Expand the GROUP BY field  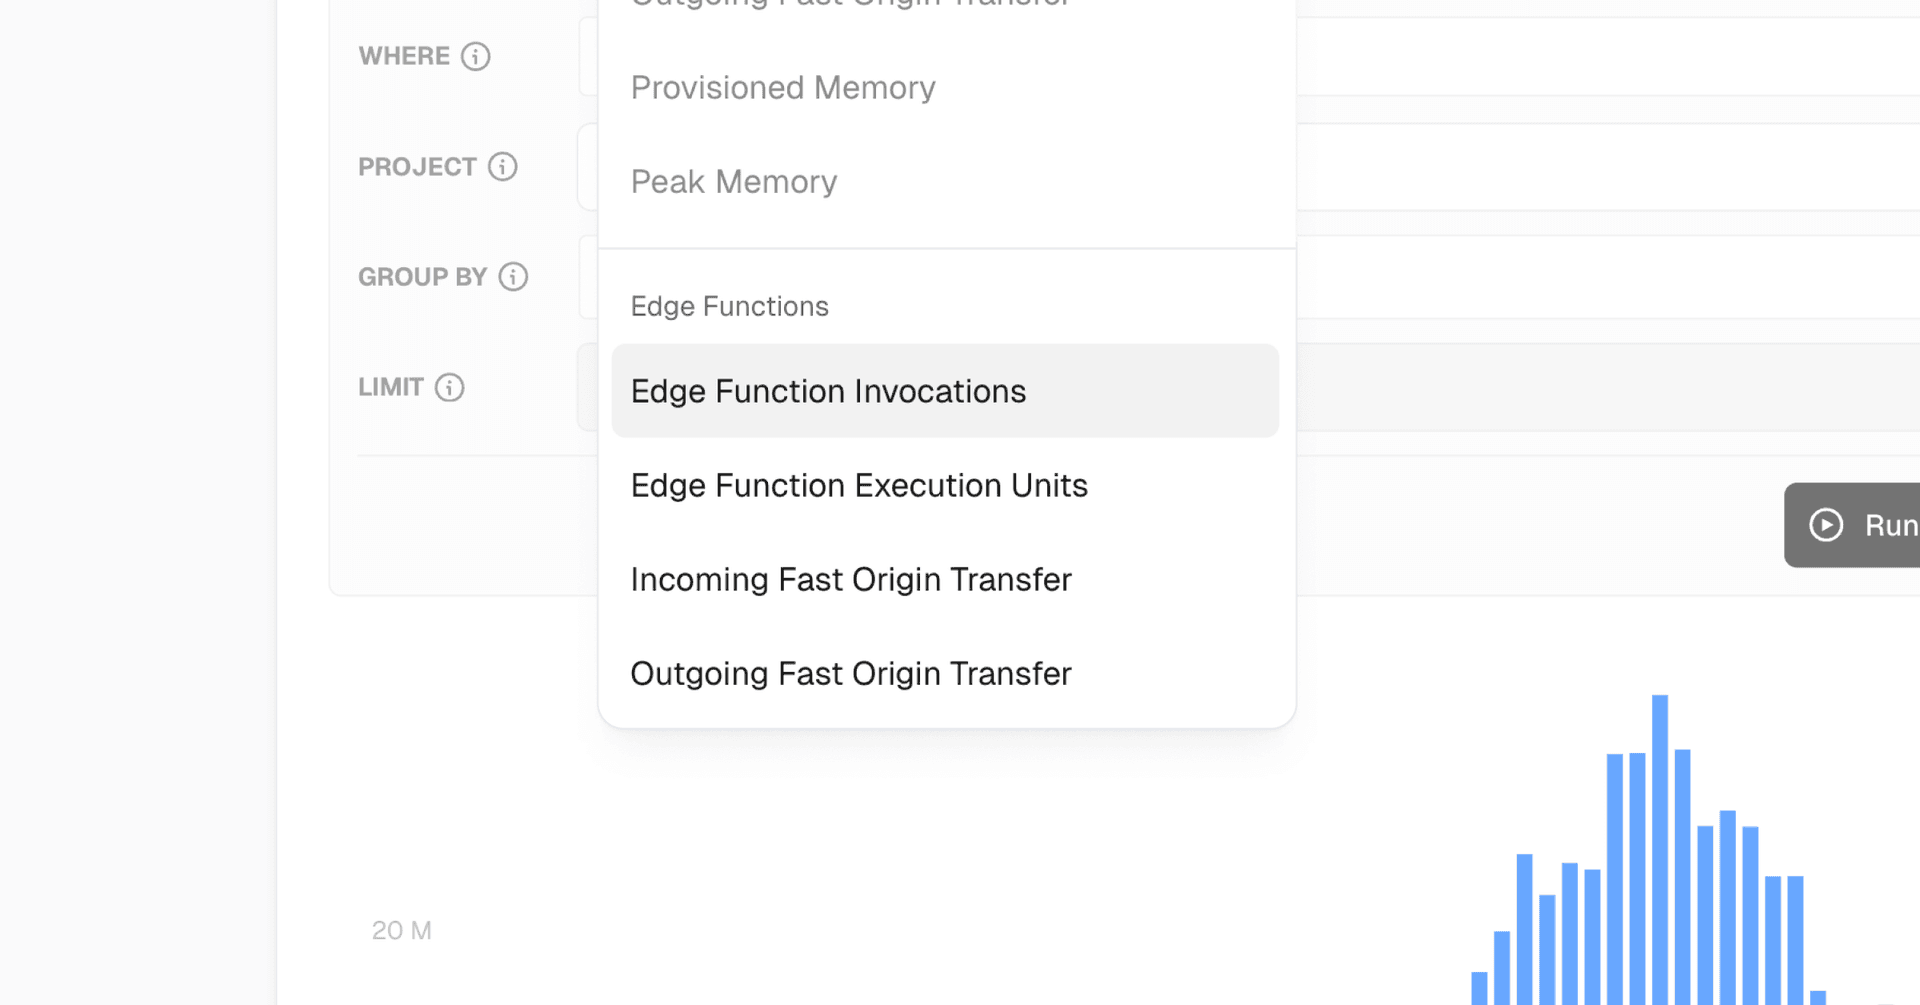[1600, 277]
